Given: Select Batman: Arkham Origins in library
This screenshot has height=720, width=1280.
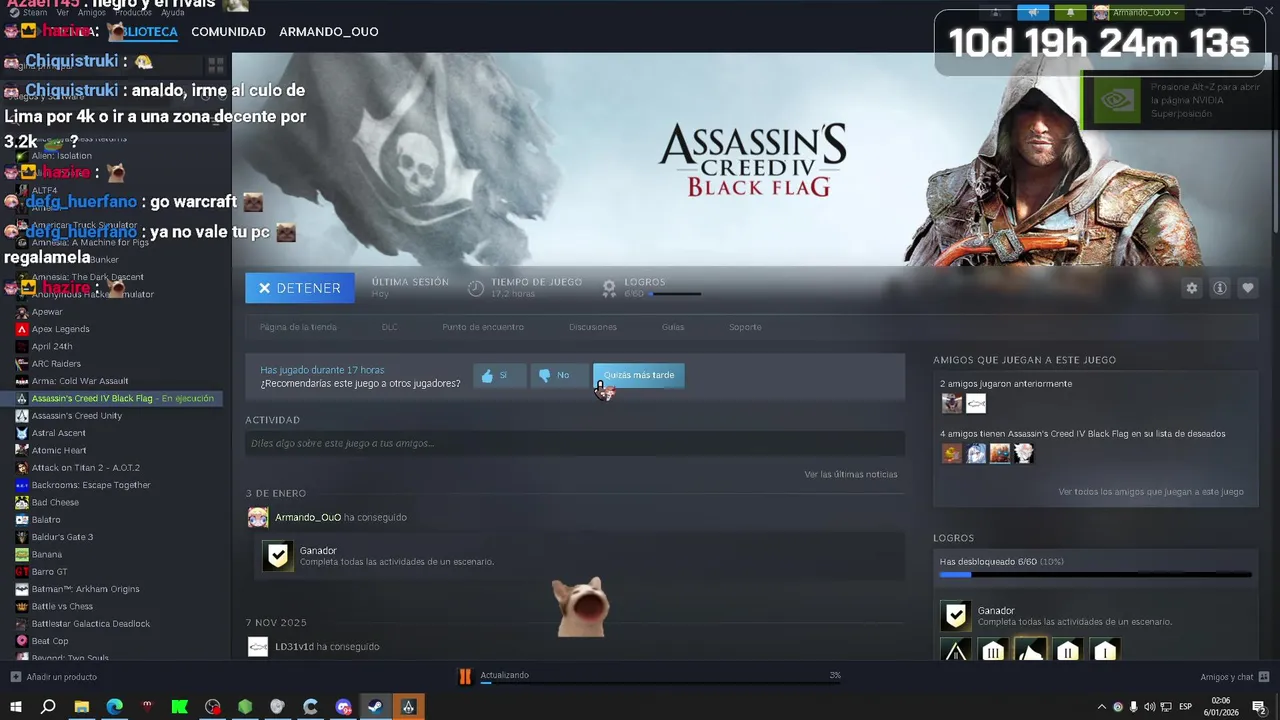Looking at the screenshot, I should click(x=85, y=589).
